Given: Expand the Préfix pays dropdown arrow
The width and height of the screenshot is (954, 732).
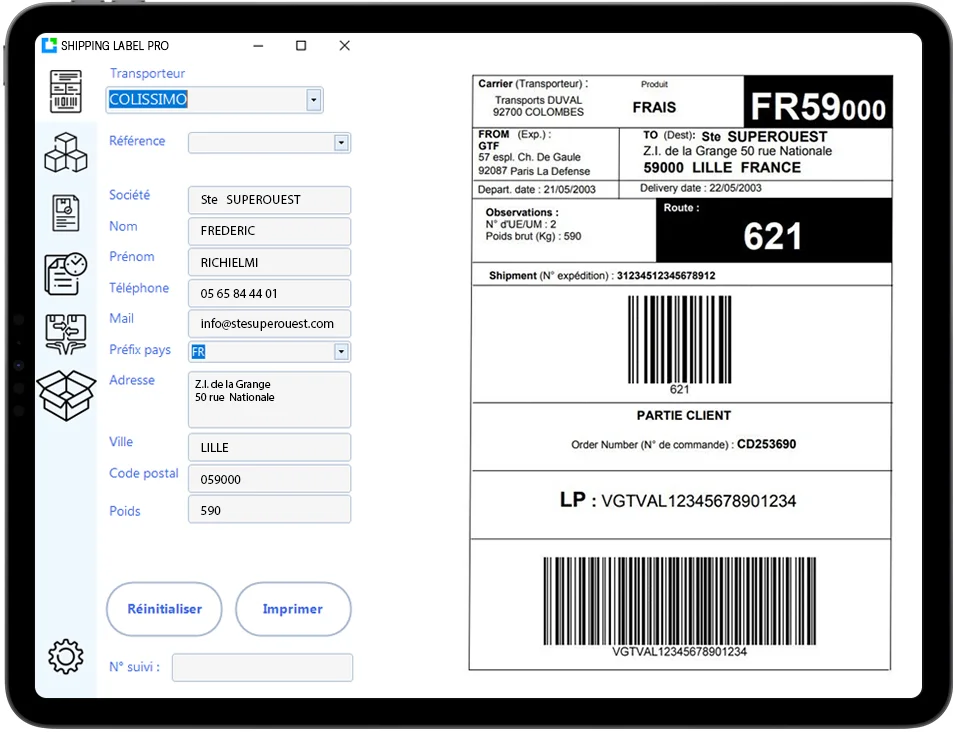Looking at the screenshot, I should coord(341,352).
